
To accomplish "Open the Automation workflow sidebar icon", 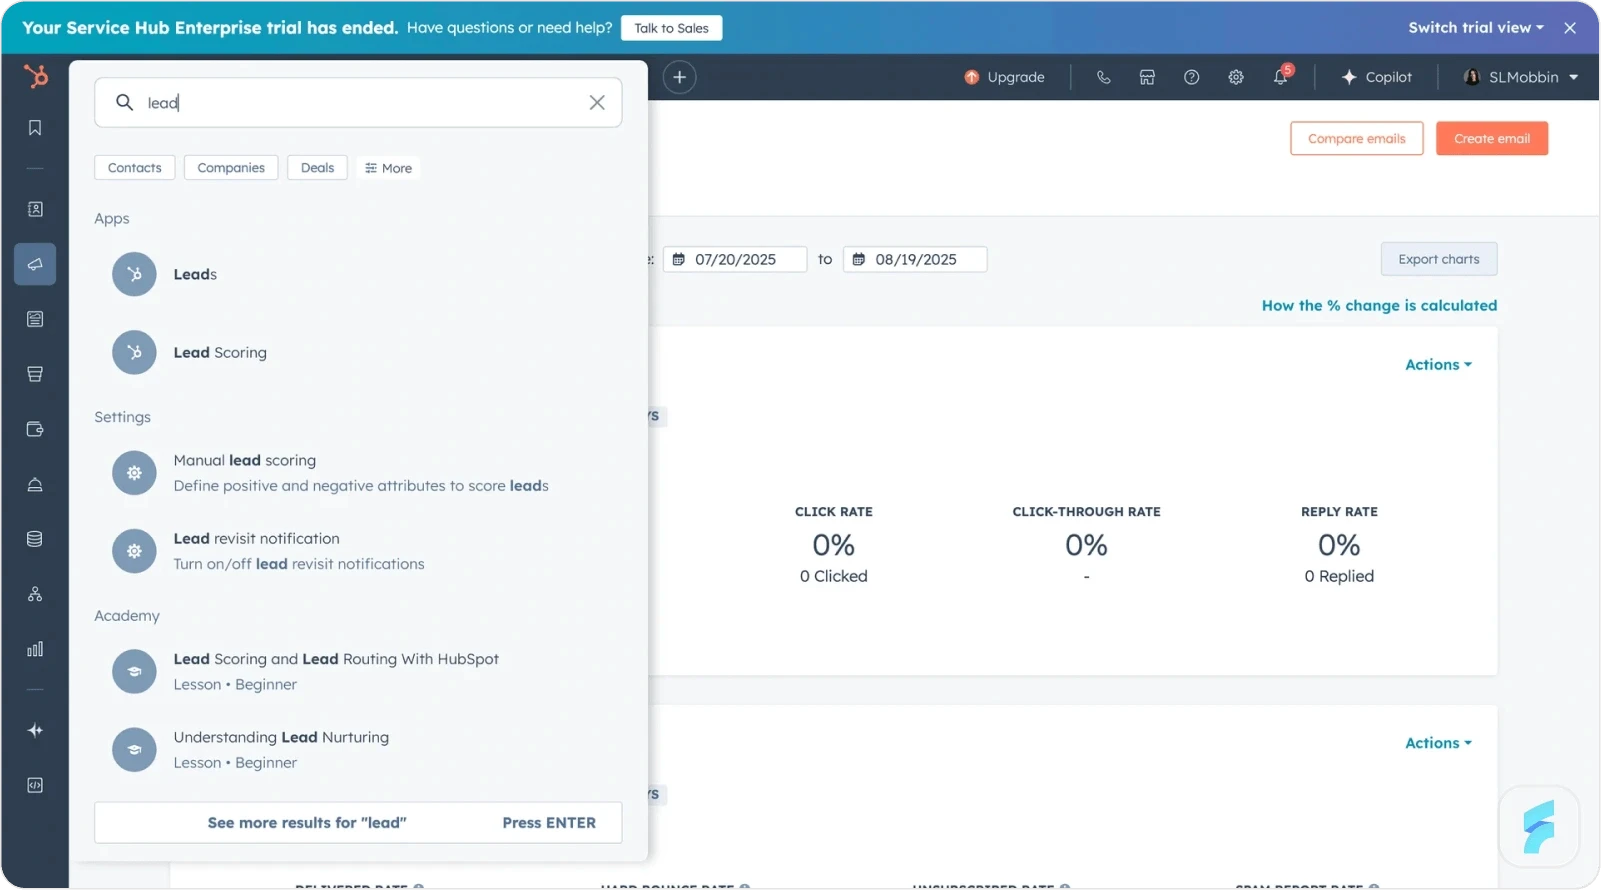I will pos(35,594).
